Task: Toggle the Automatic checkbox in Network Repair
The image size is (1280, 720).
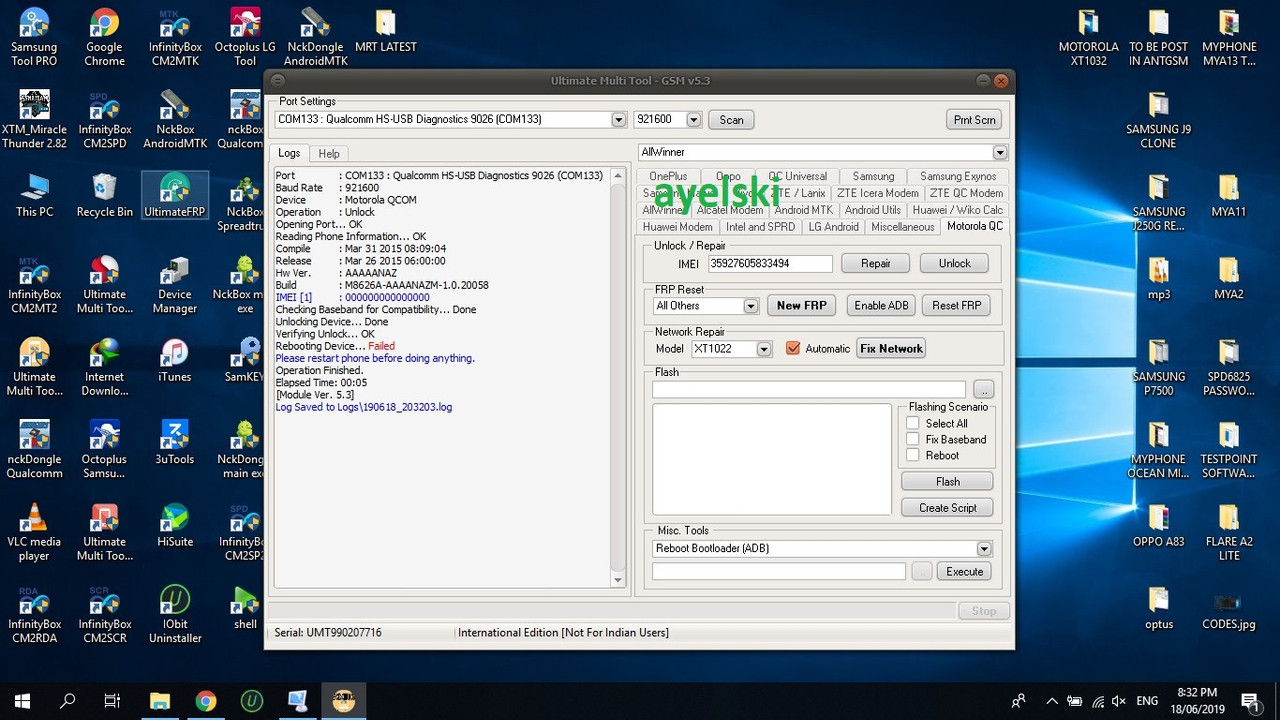Action: [793, 348]
